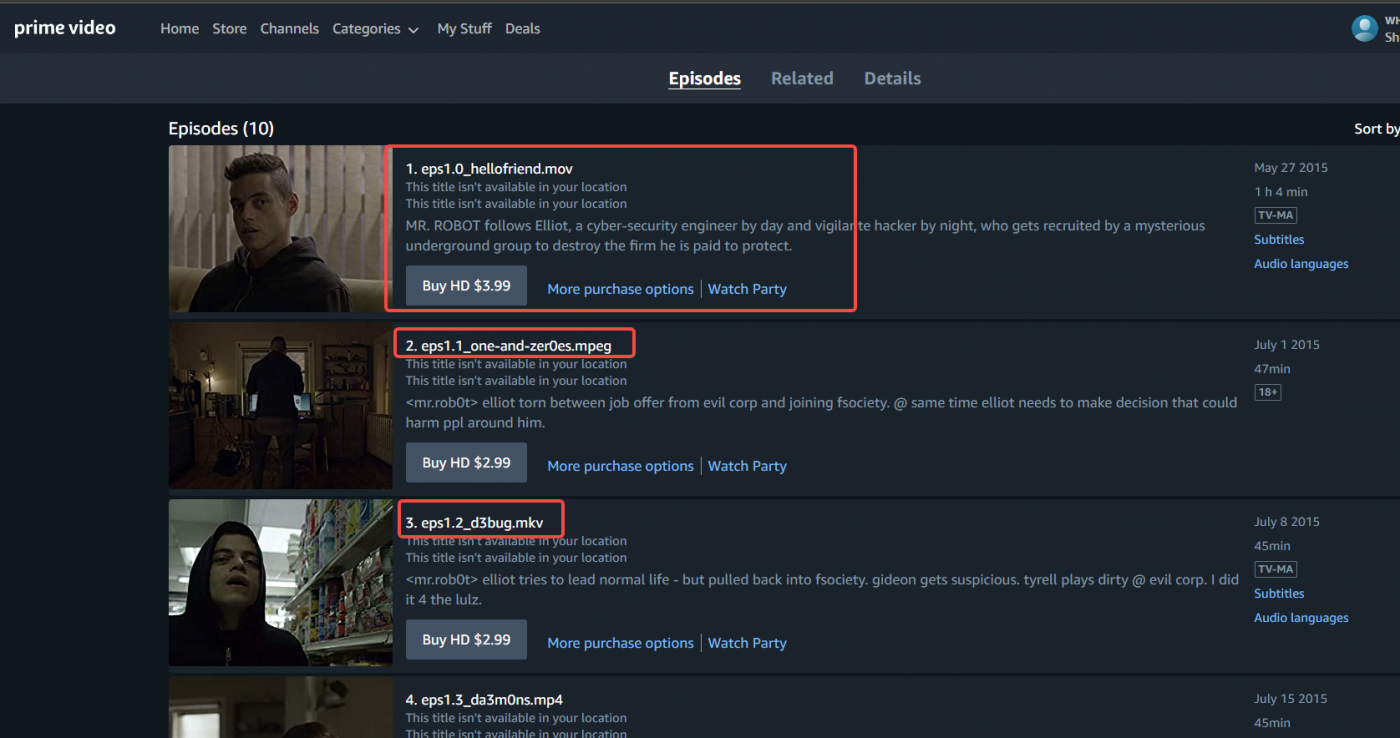Click the July 1 2015 air date
The width and height of the screenshot is (1400, 738).
(x=1287, y=345)
